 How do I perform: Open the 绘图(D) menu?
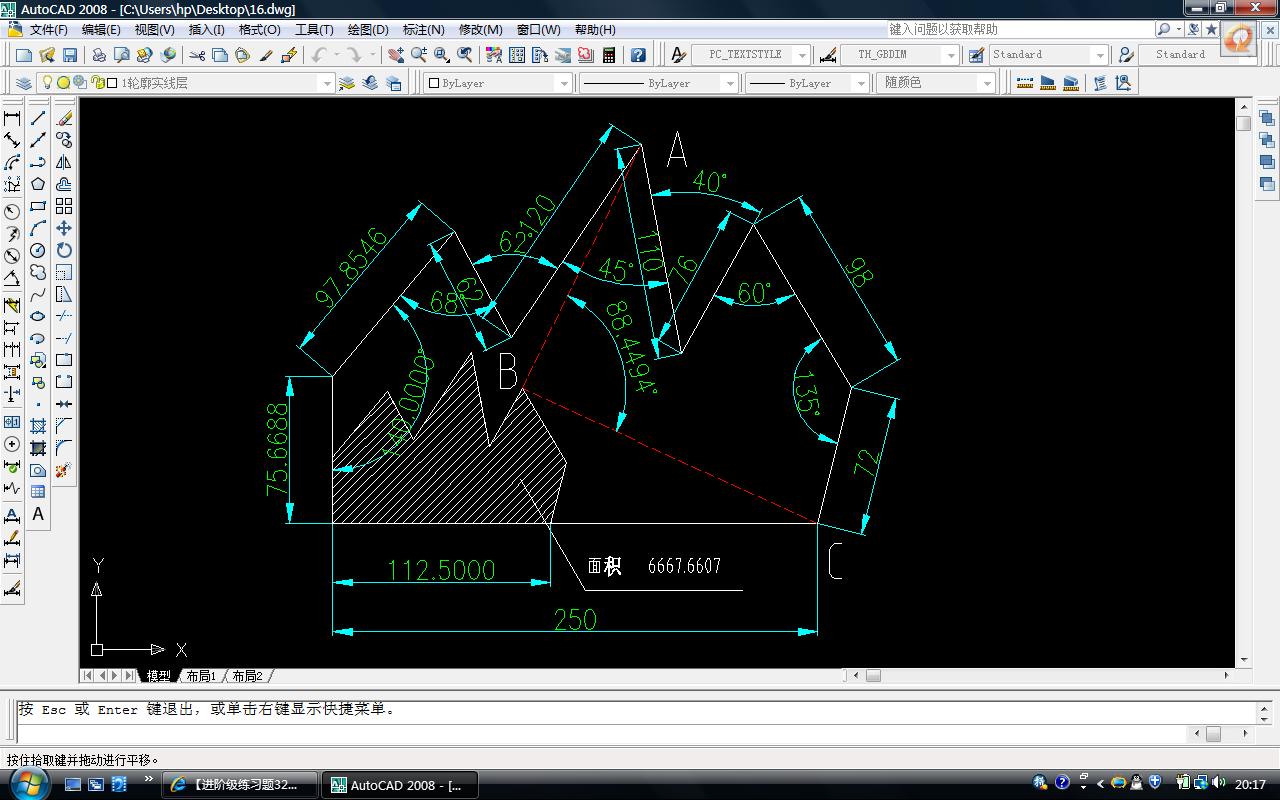click(x=368, y=30)
